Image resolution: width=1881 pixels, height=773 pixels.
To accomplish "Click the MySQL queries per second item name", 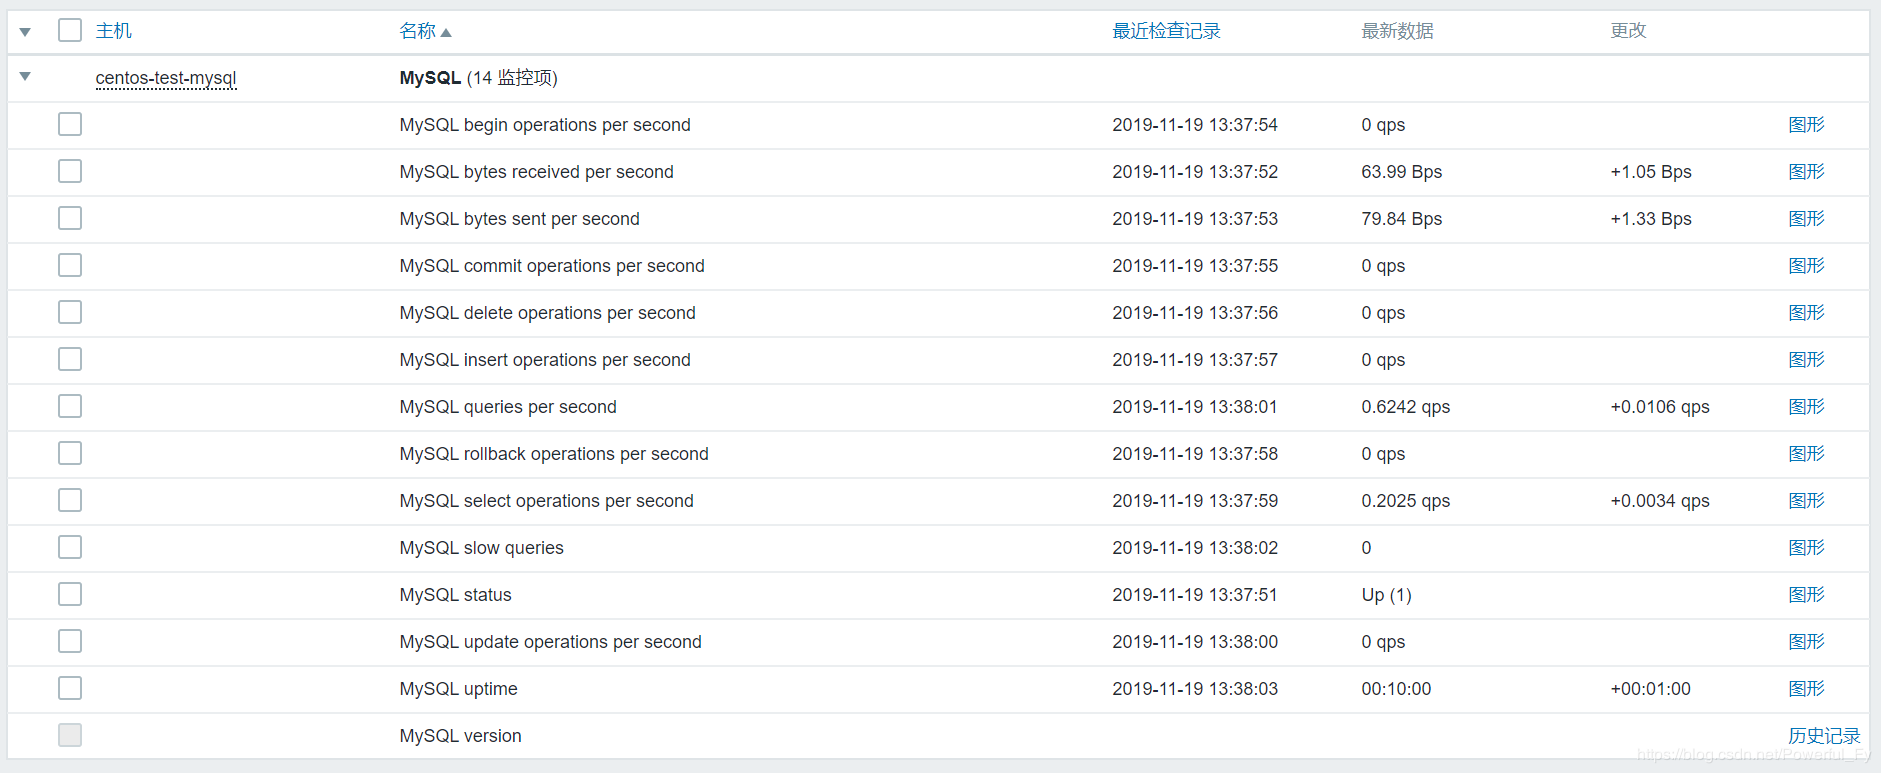I will (508, 407).
